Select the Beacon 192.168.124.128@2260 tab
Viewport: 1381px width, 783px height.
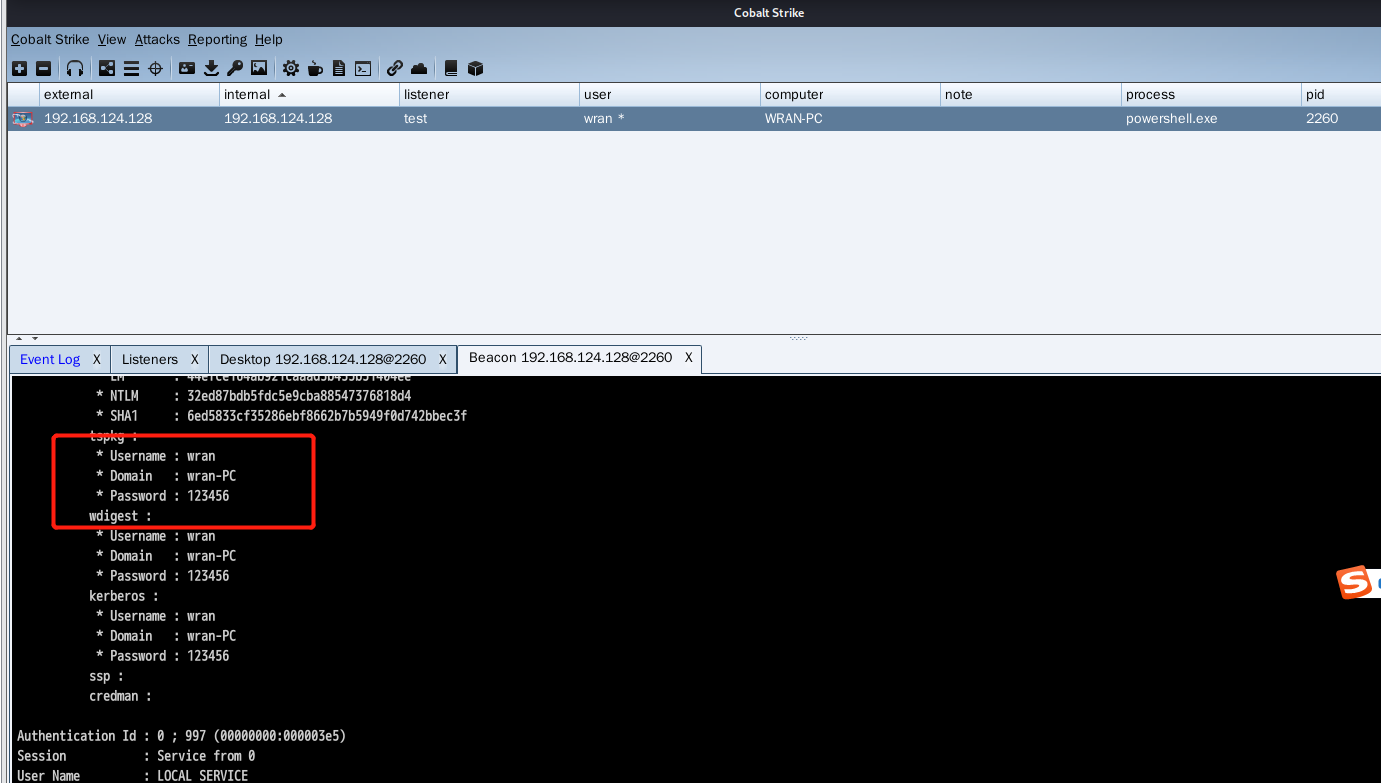click(x=570, y=358)
